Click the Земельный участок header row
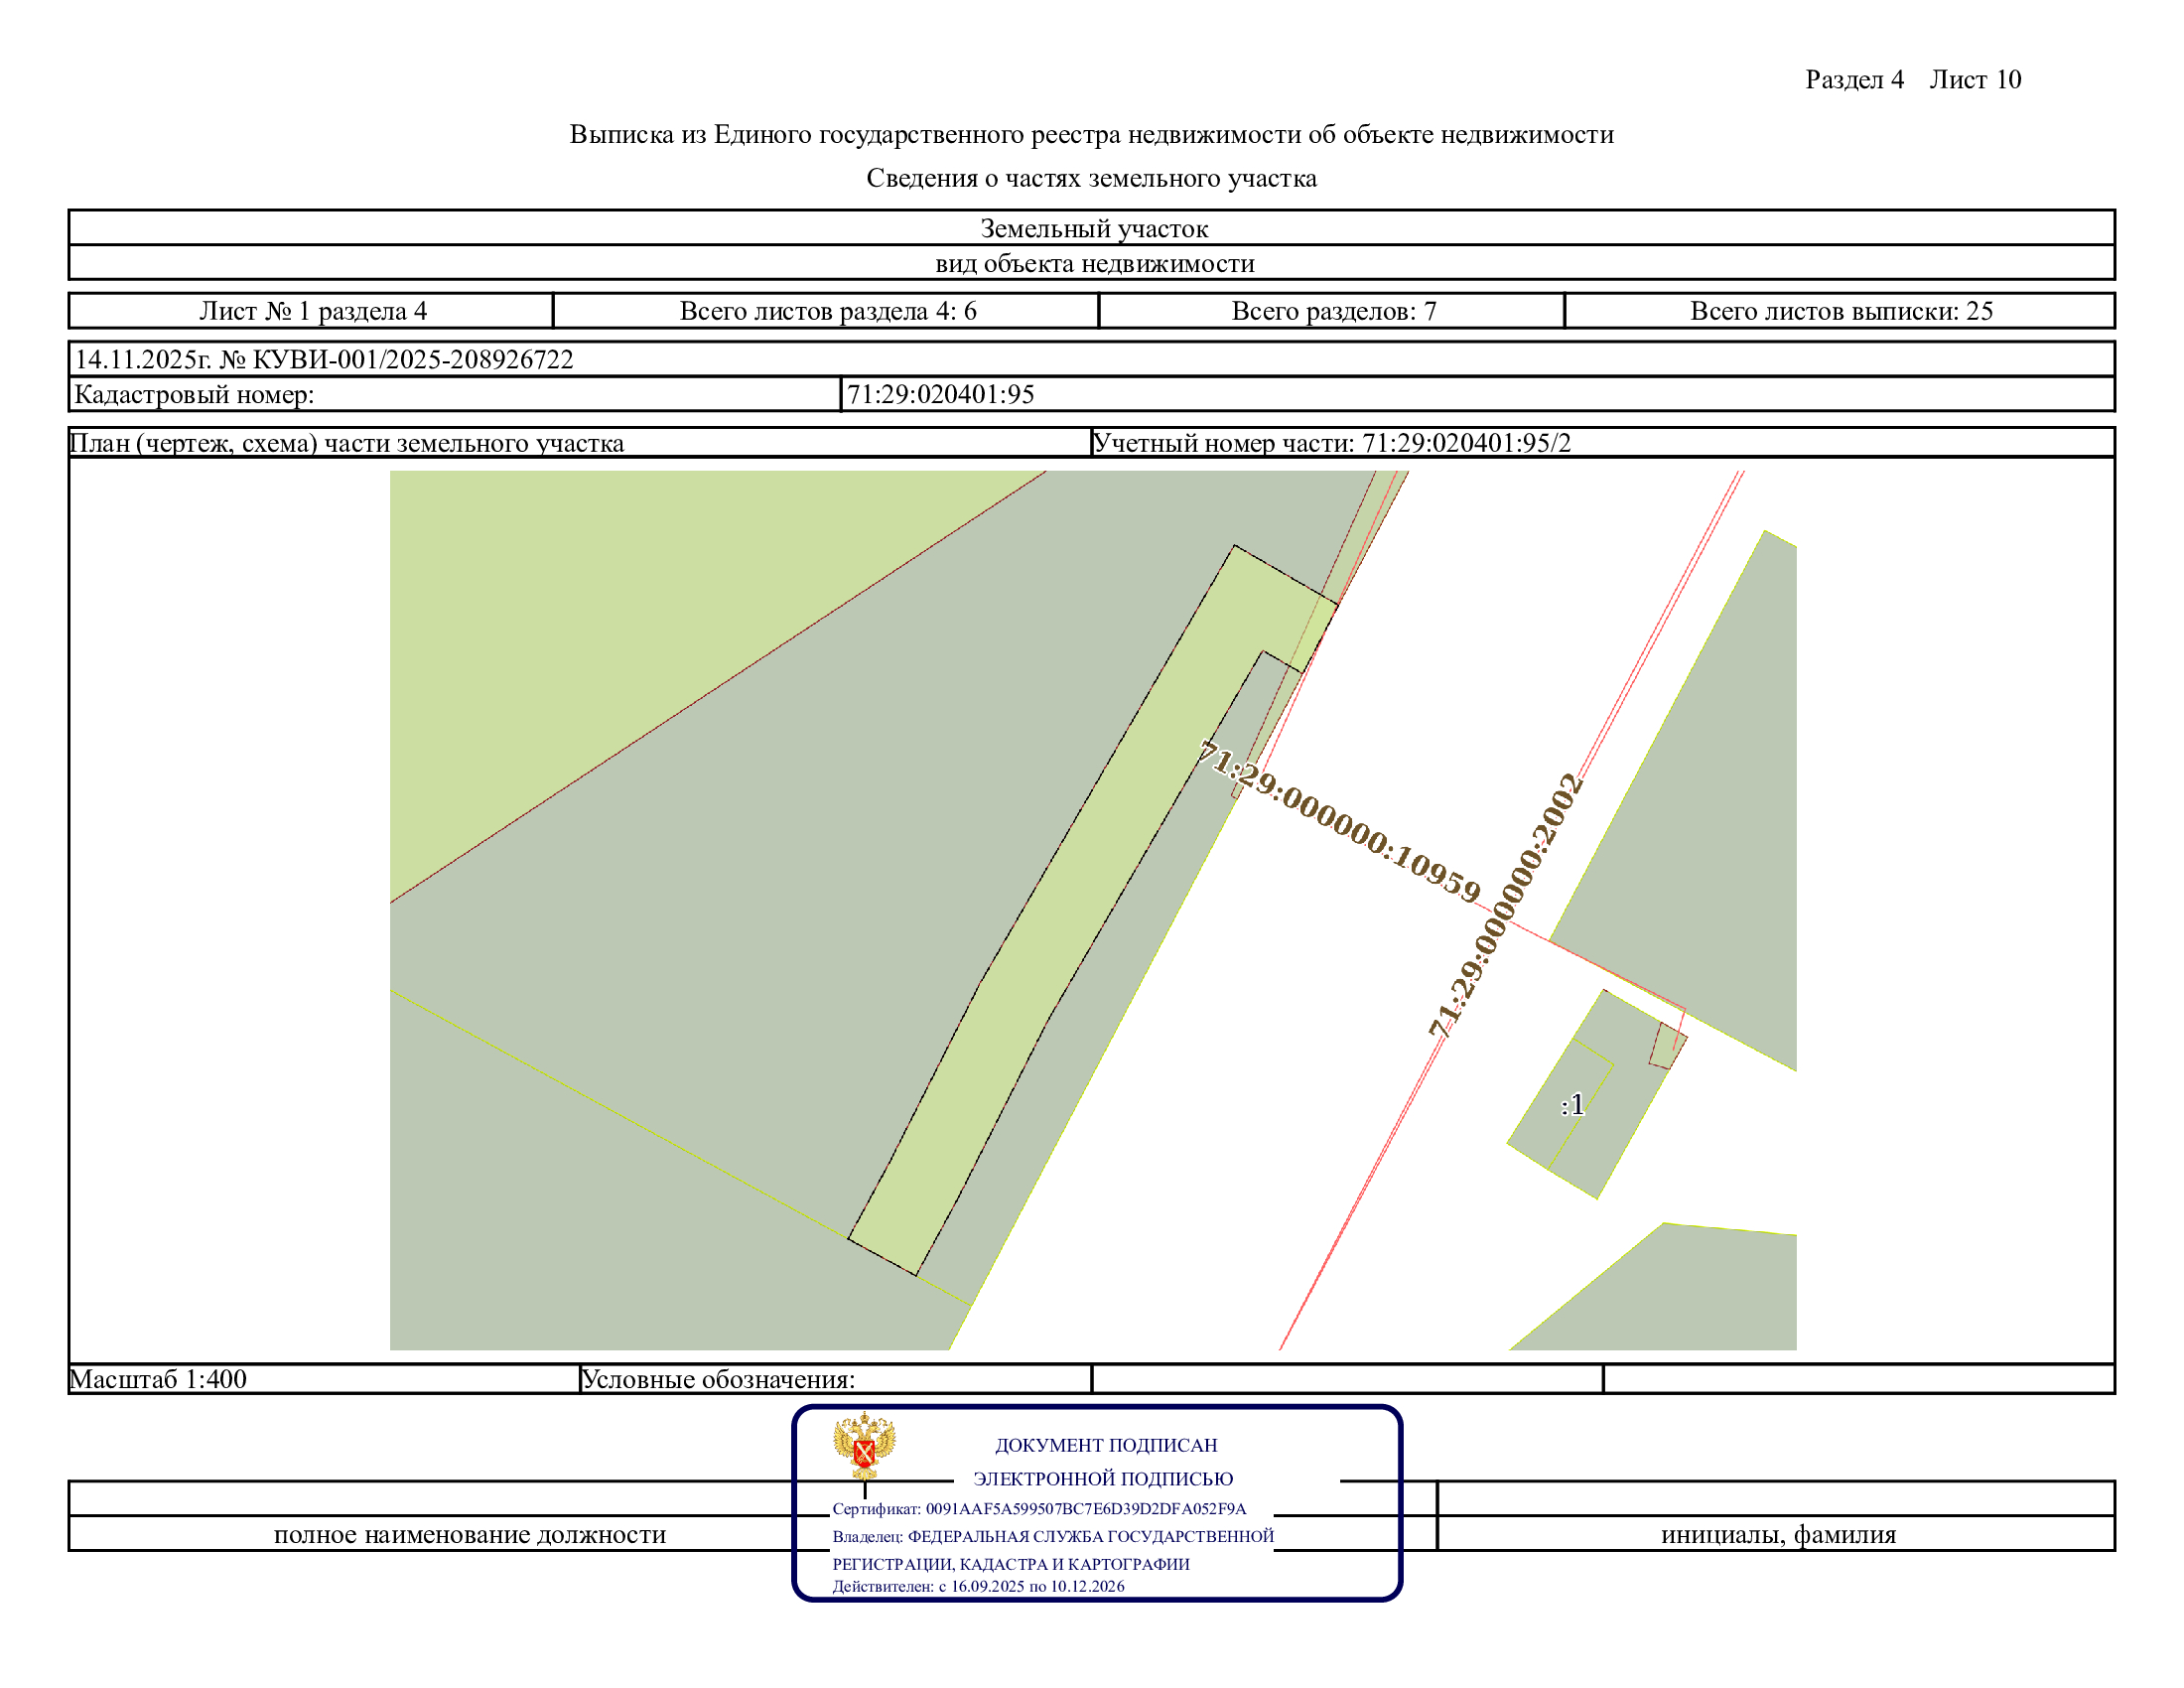Viewport: 2184px width, 1688px height. [x=1092, y=228]
